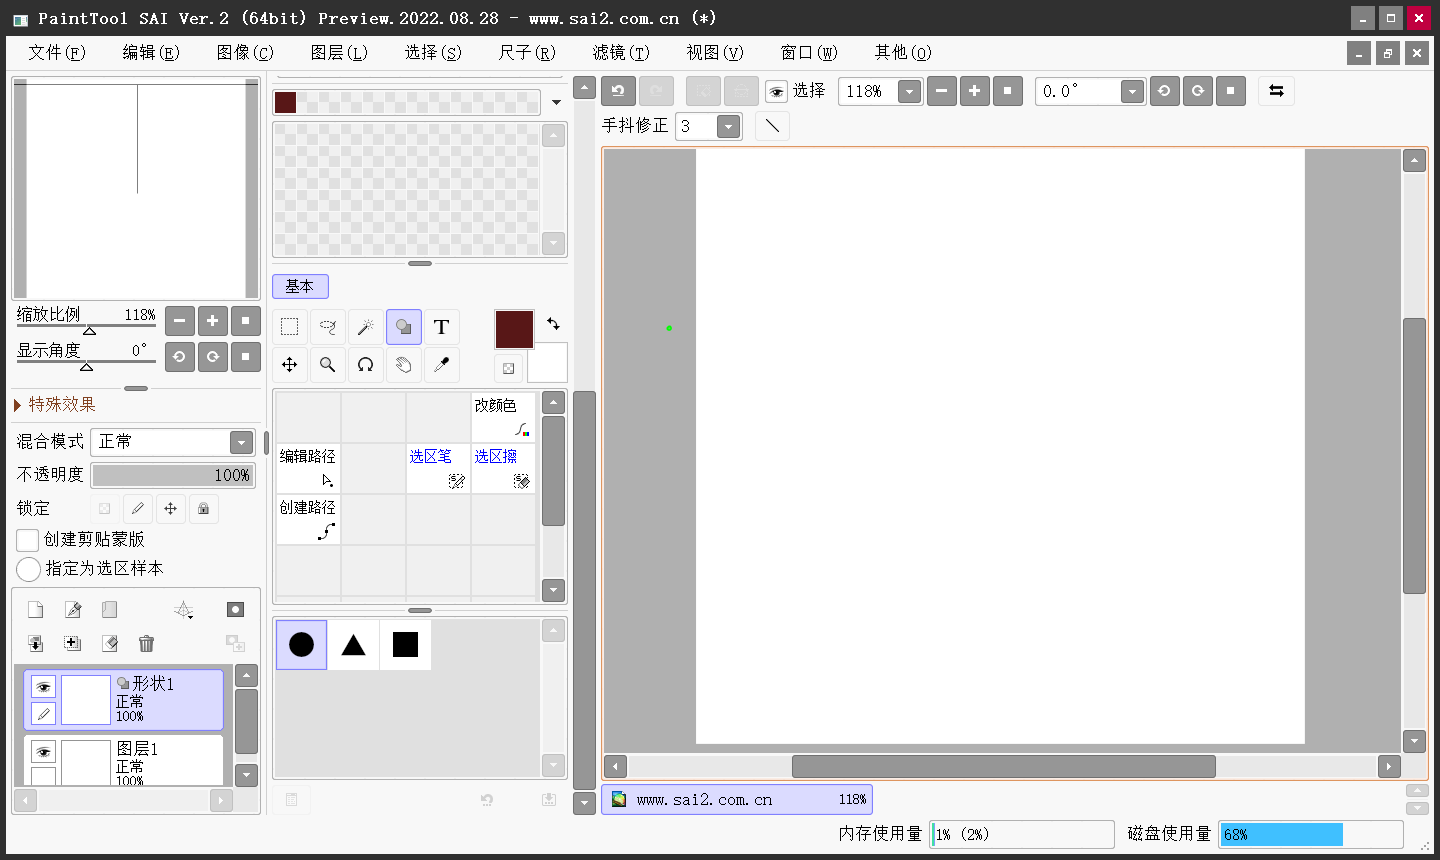Image resolution: width=1440 pixels, height=860 pixels.
Task: Select the 编辑路径 tool
Action: coord(308,468)
